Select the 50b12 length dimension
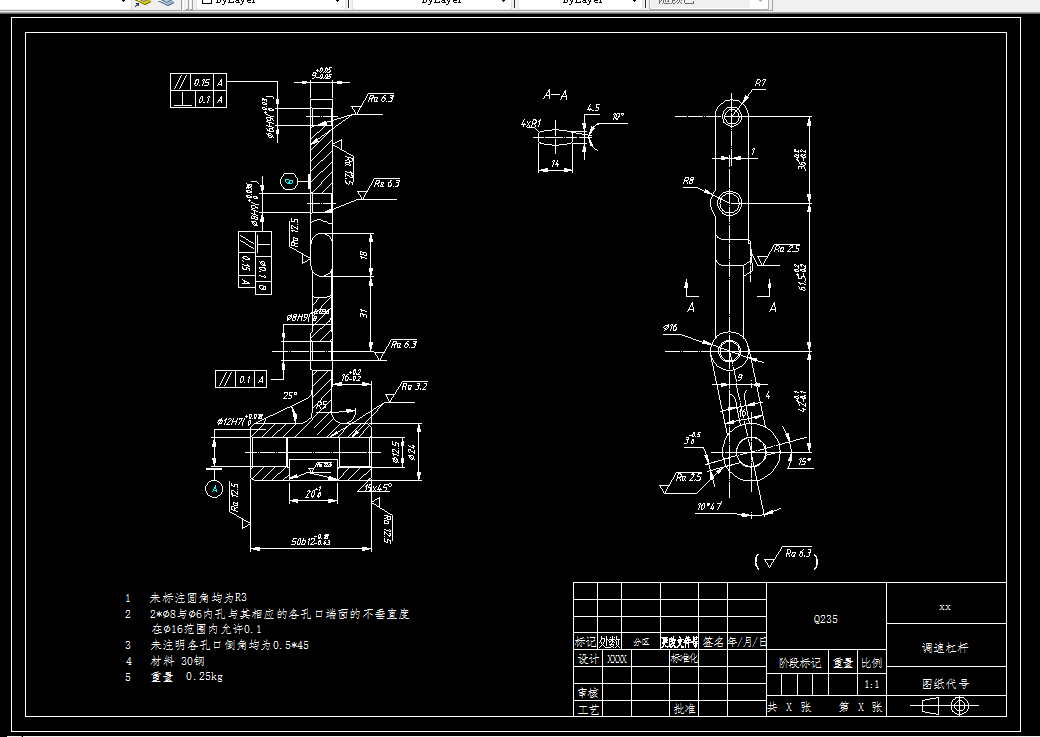This screenshot has height=737, width=1040. [310, 541]
